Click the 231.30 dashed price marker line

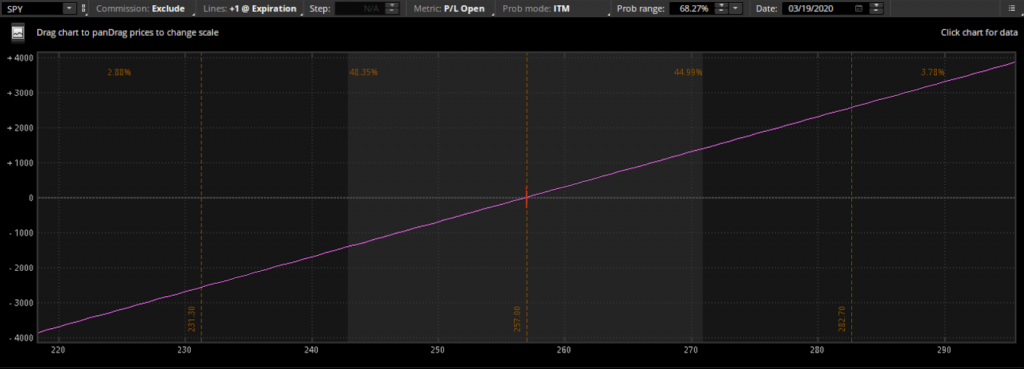tap(201, 196)
